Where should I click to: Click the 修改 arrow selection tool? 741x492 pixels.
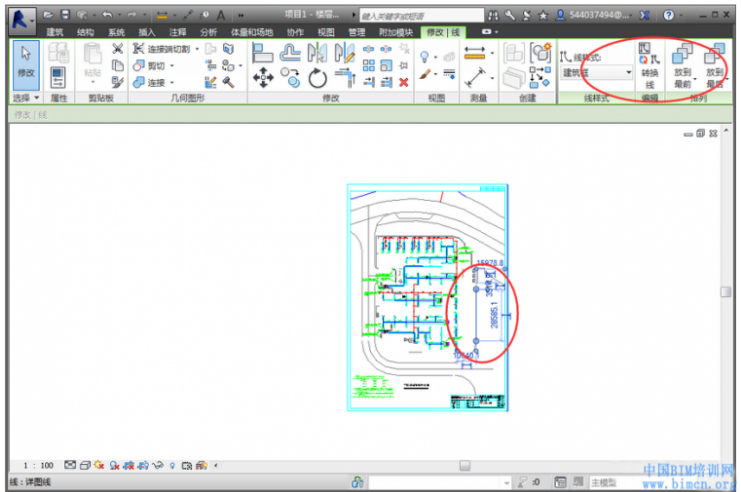26,65
